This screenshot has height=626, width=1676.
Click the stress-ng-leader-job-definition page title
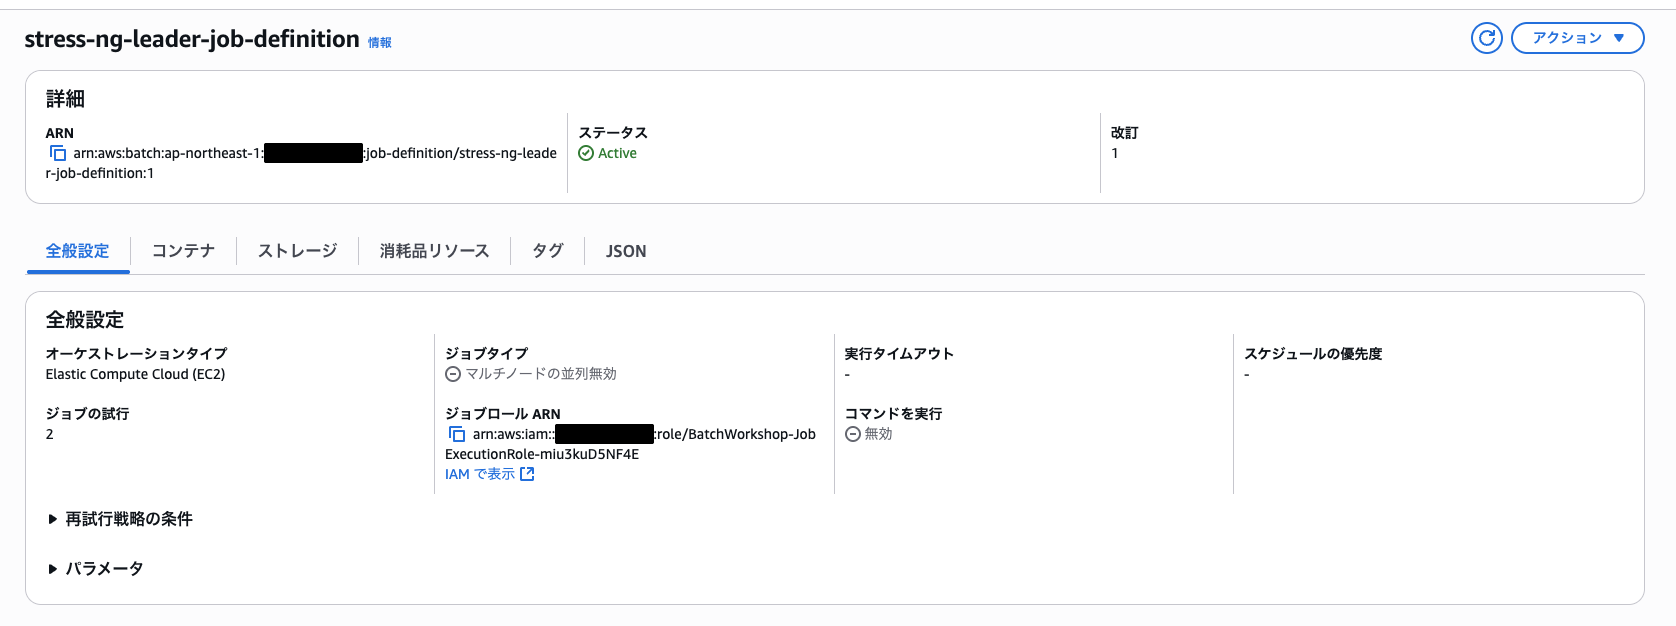[x=192, y=39]
